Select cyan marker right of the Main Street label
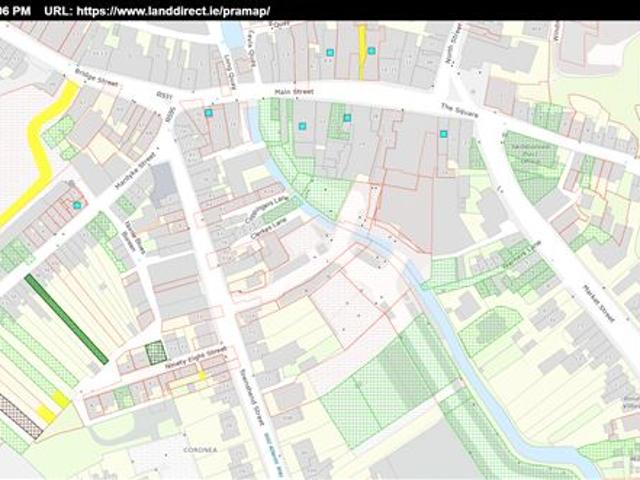The width and height of the screenshot is (640, 480). click(x=347, y=118)
